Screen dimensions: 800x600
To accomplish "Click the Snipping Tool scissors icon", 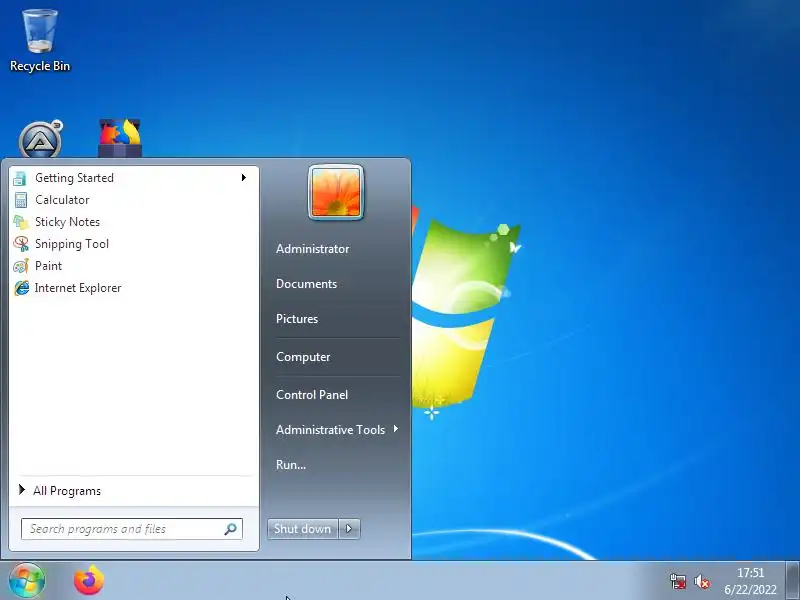I will pos(21,244).
